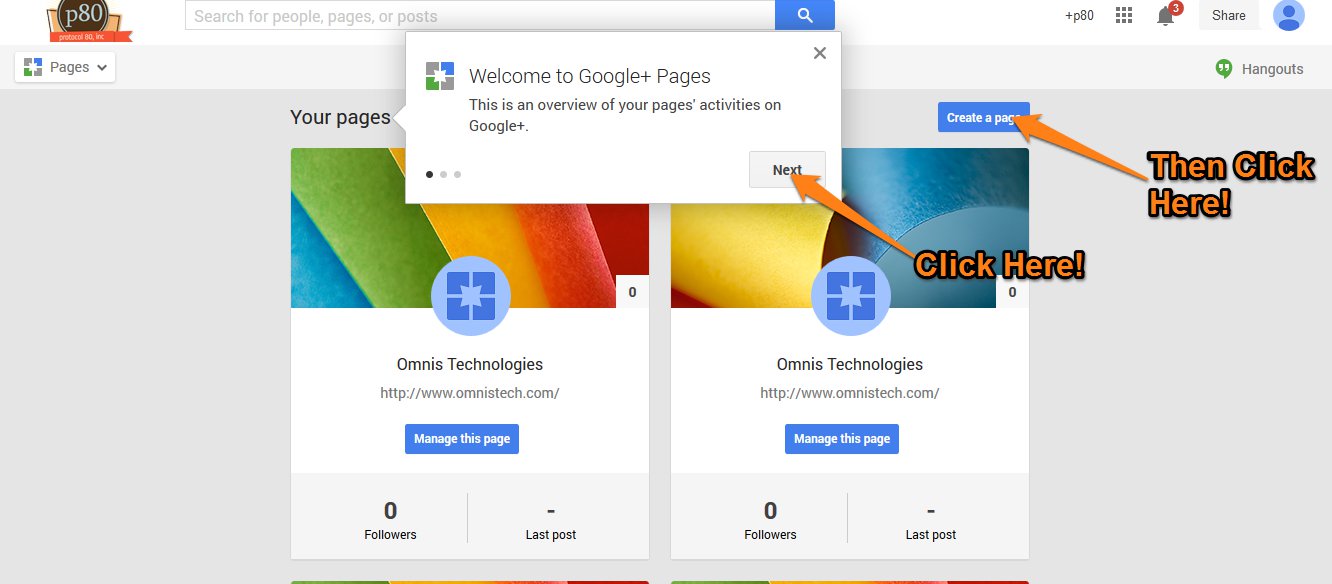Viewport: 1332px width, 584px height.
Task: Open the +p80 profile link
Action: 1079,15
